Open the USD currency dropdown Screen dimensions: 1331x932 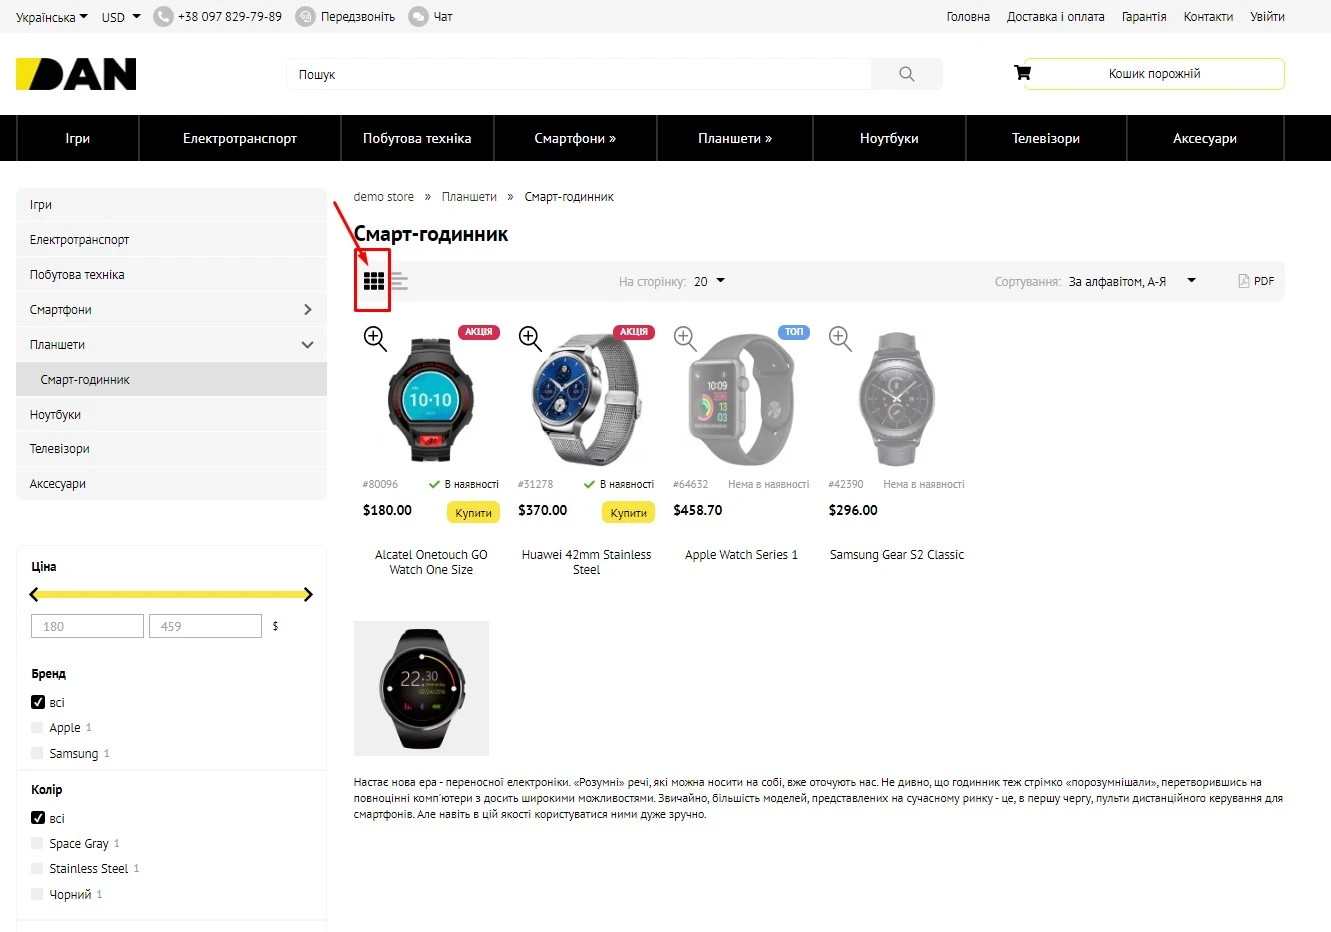click(121, 17)
